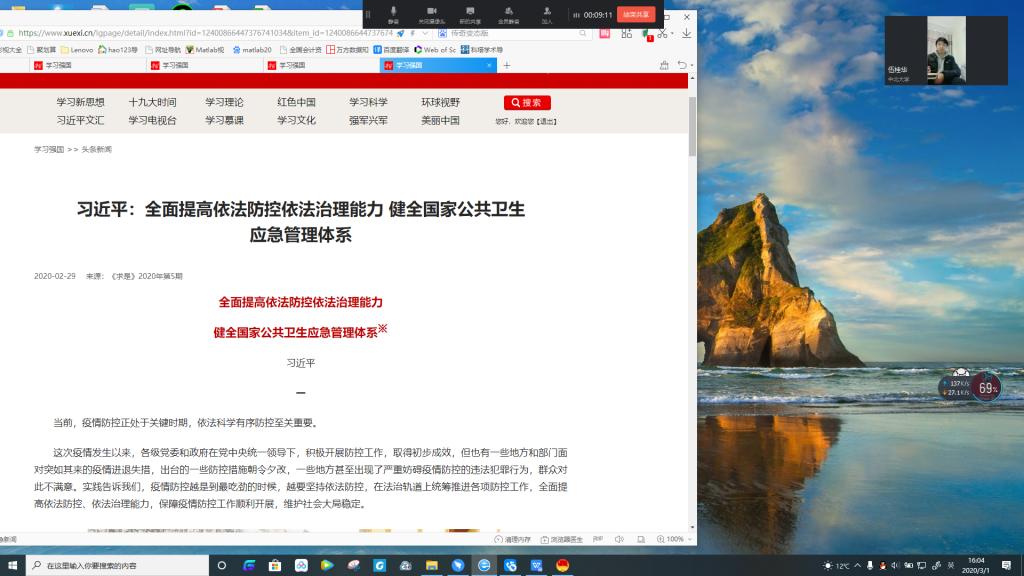Open Windows Start menu
The height and width of the screenshot is (576, 1024).
point(13,565)
